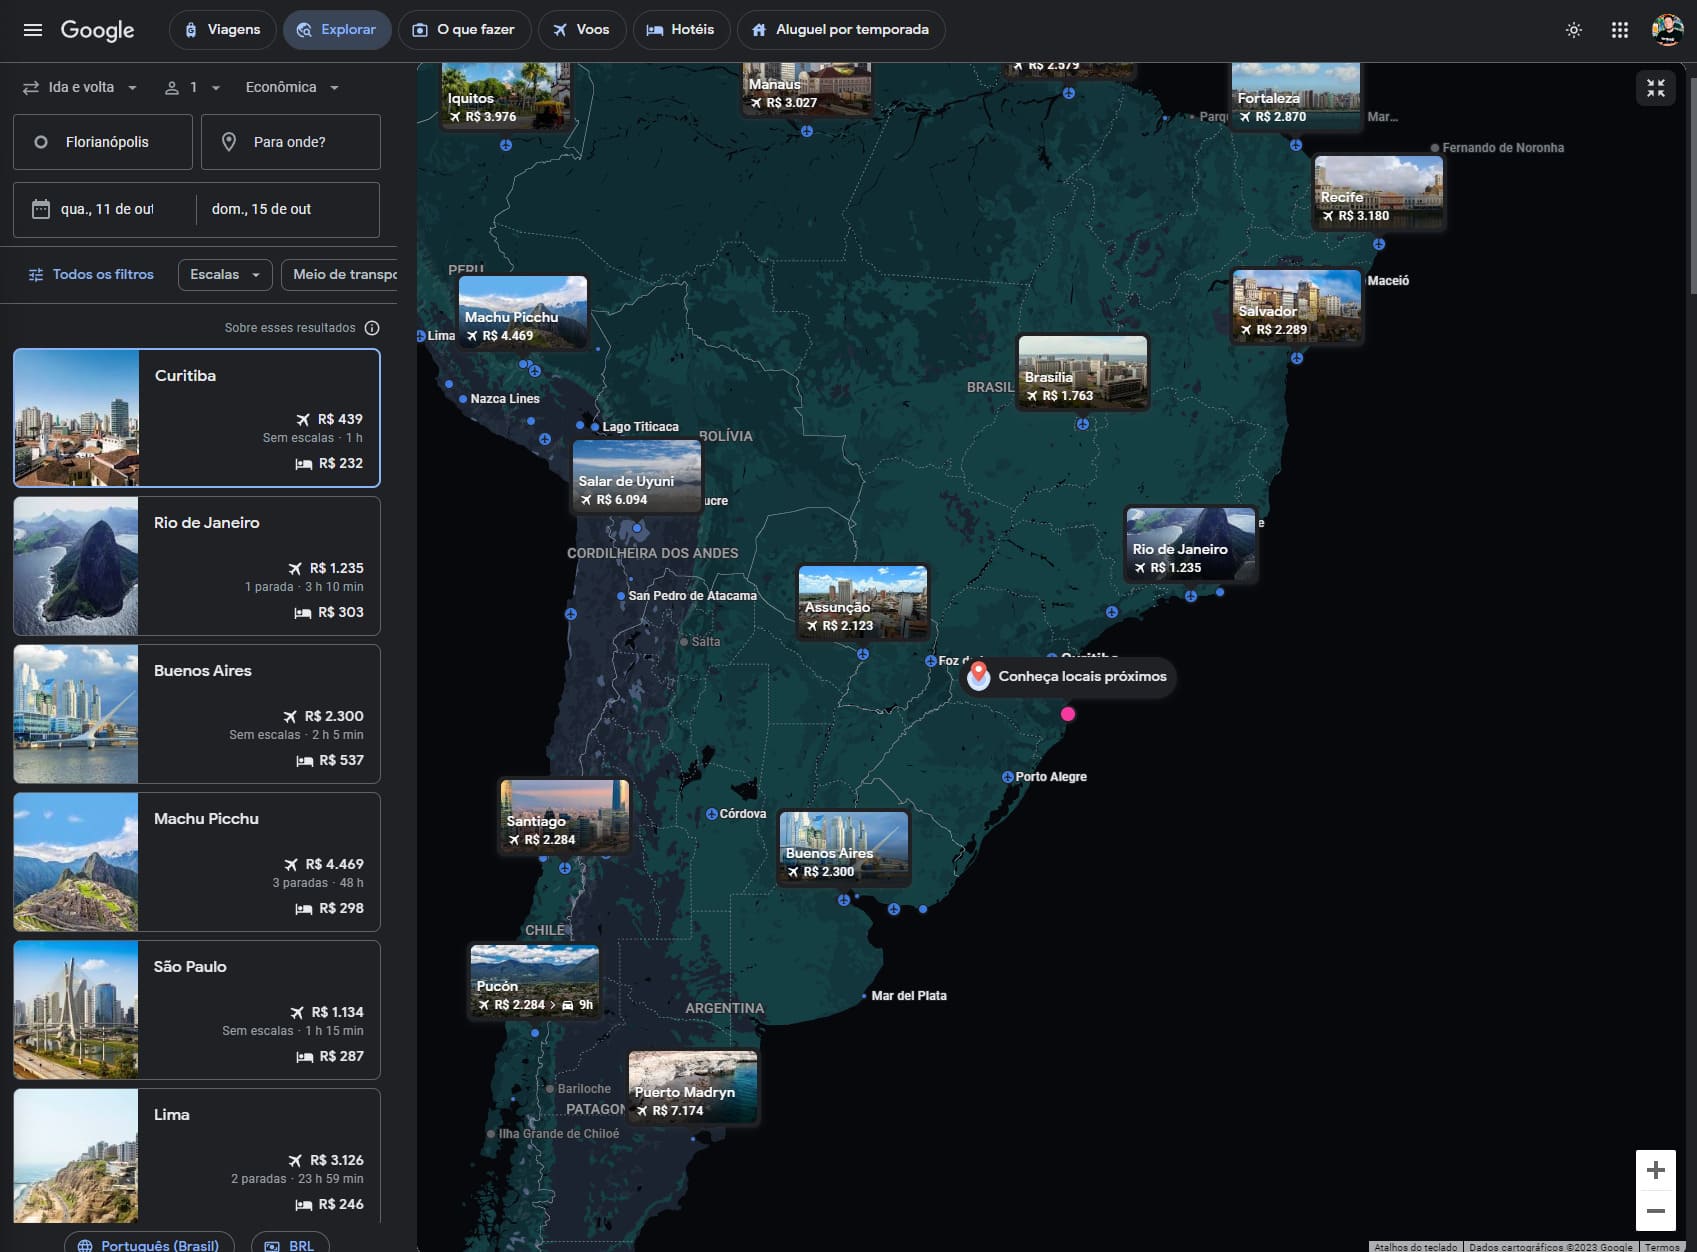
Task: Change currency using the BRL button
Action: pyautogui.click(x=290, y=1245)
